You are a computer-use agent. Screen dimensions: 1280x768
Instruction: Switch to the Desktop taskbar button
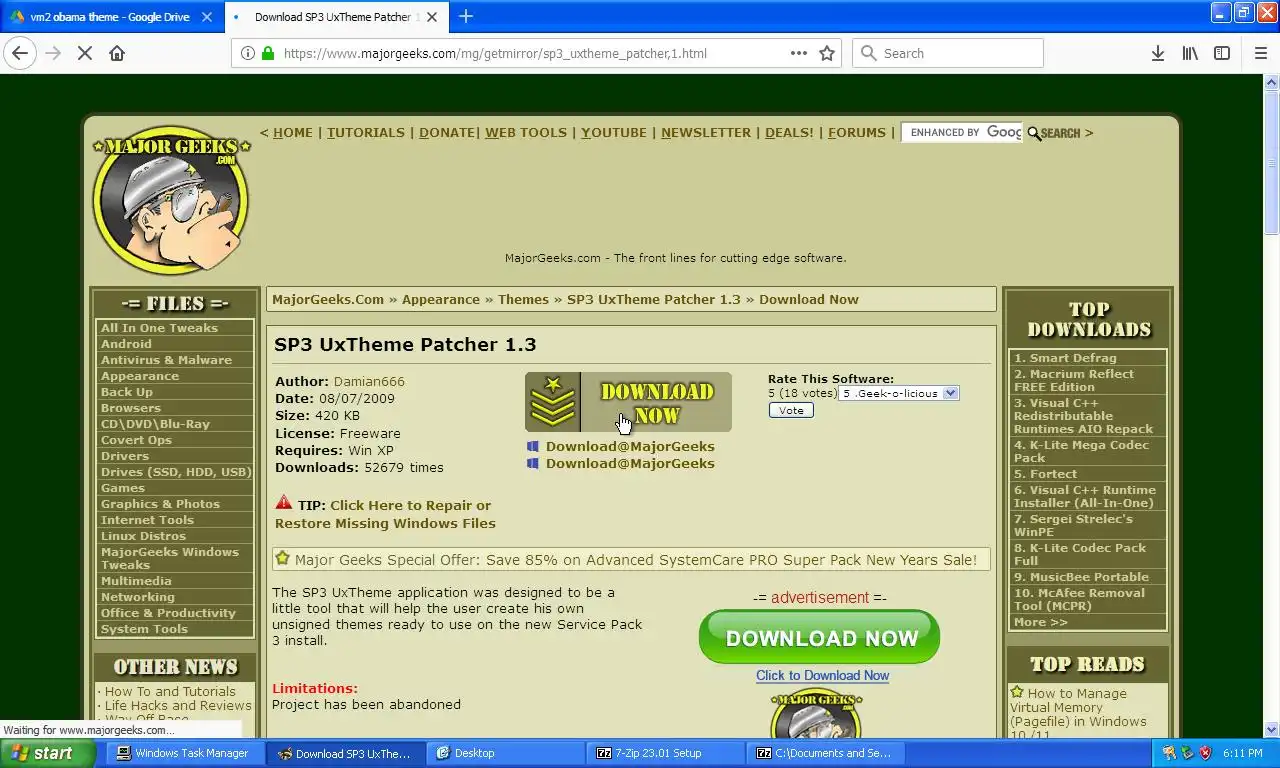coord(504,753)
